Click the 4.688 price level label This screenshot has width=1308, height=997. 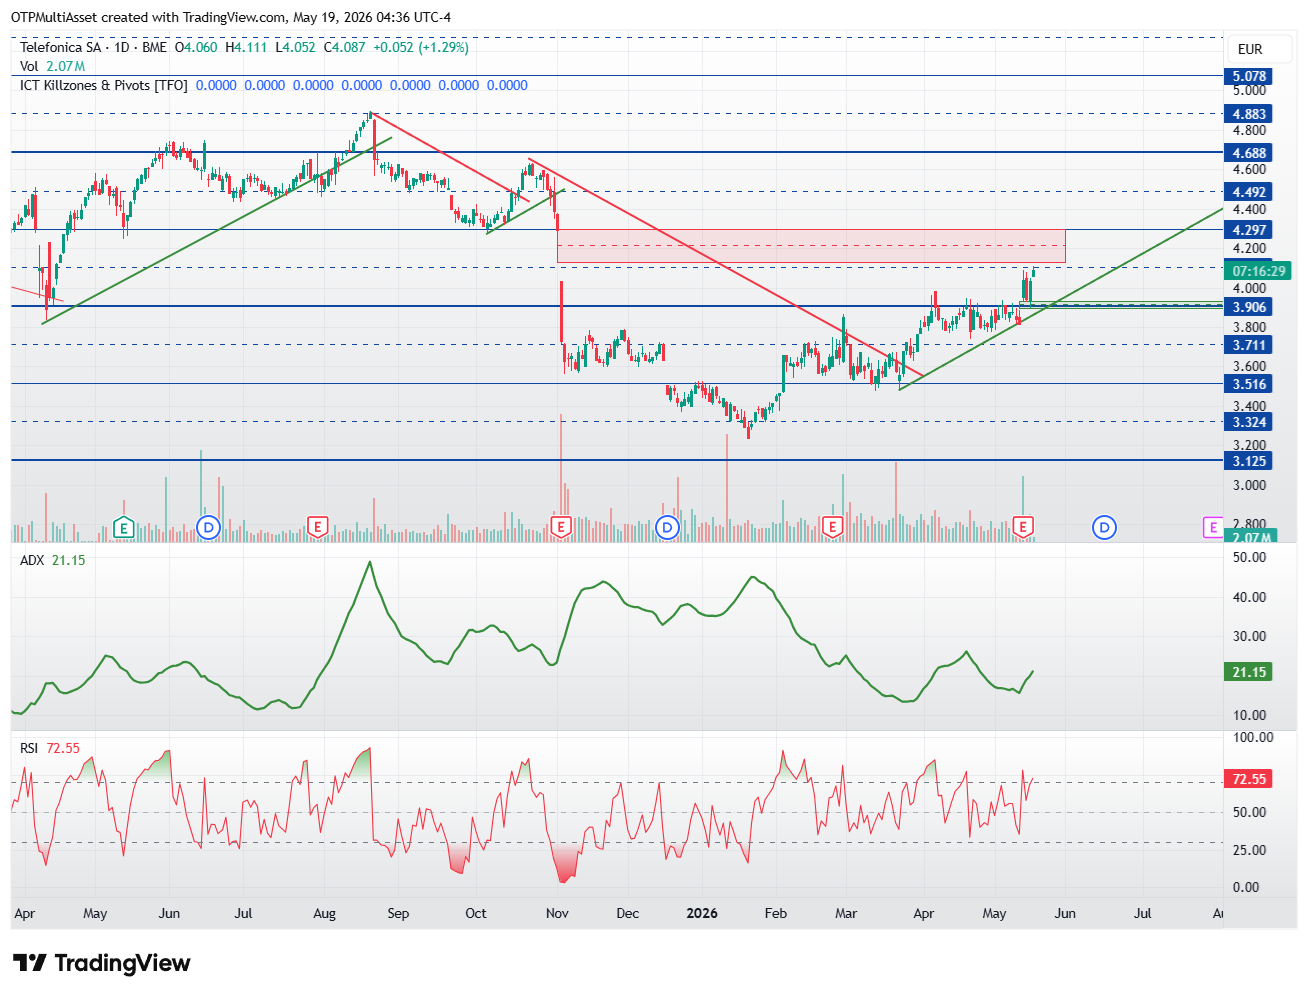pyautogui.click(x=1249, y=153)
